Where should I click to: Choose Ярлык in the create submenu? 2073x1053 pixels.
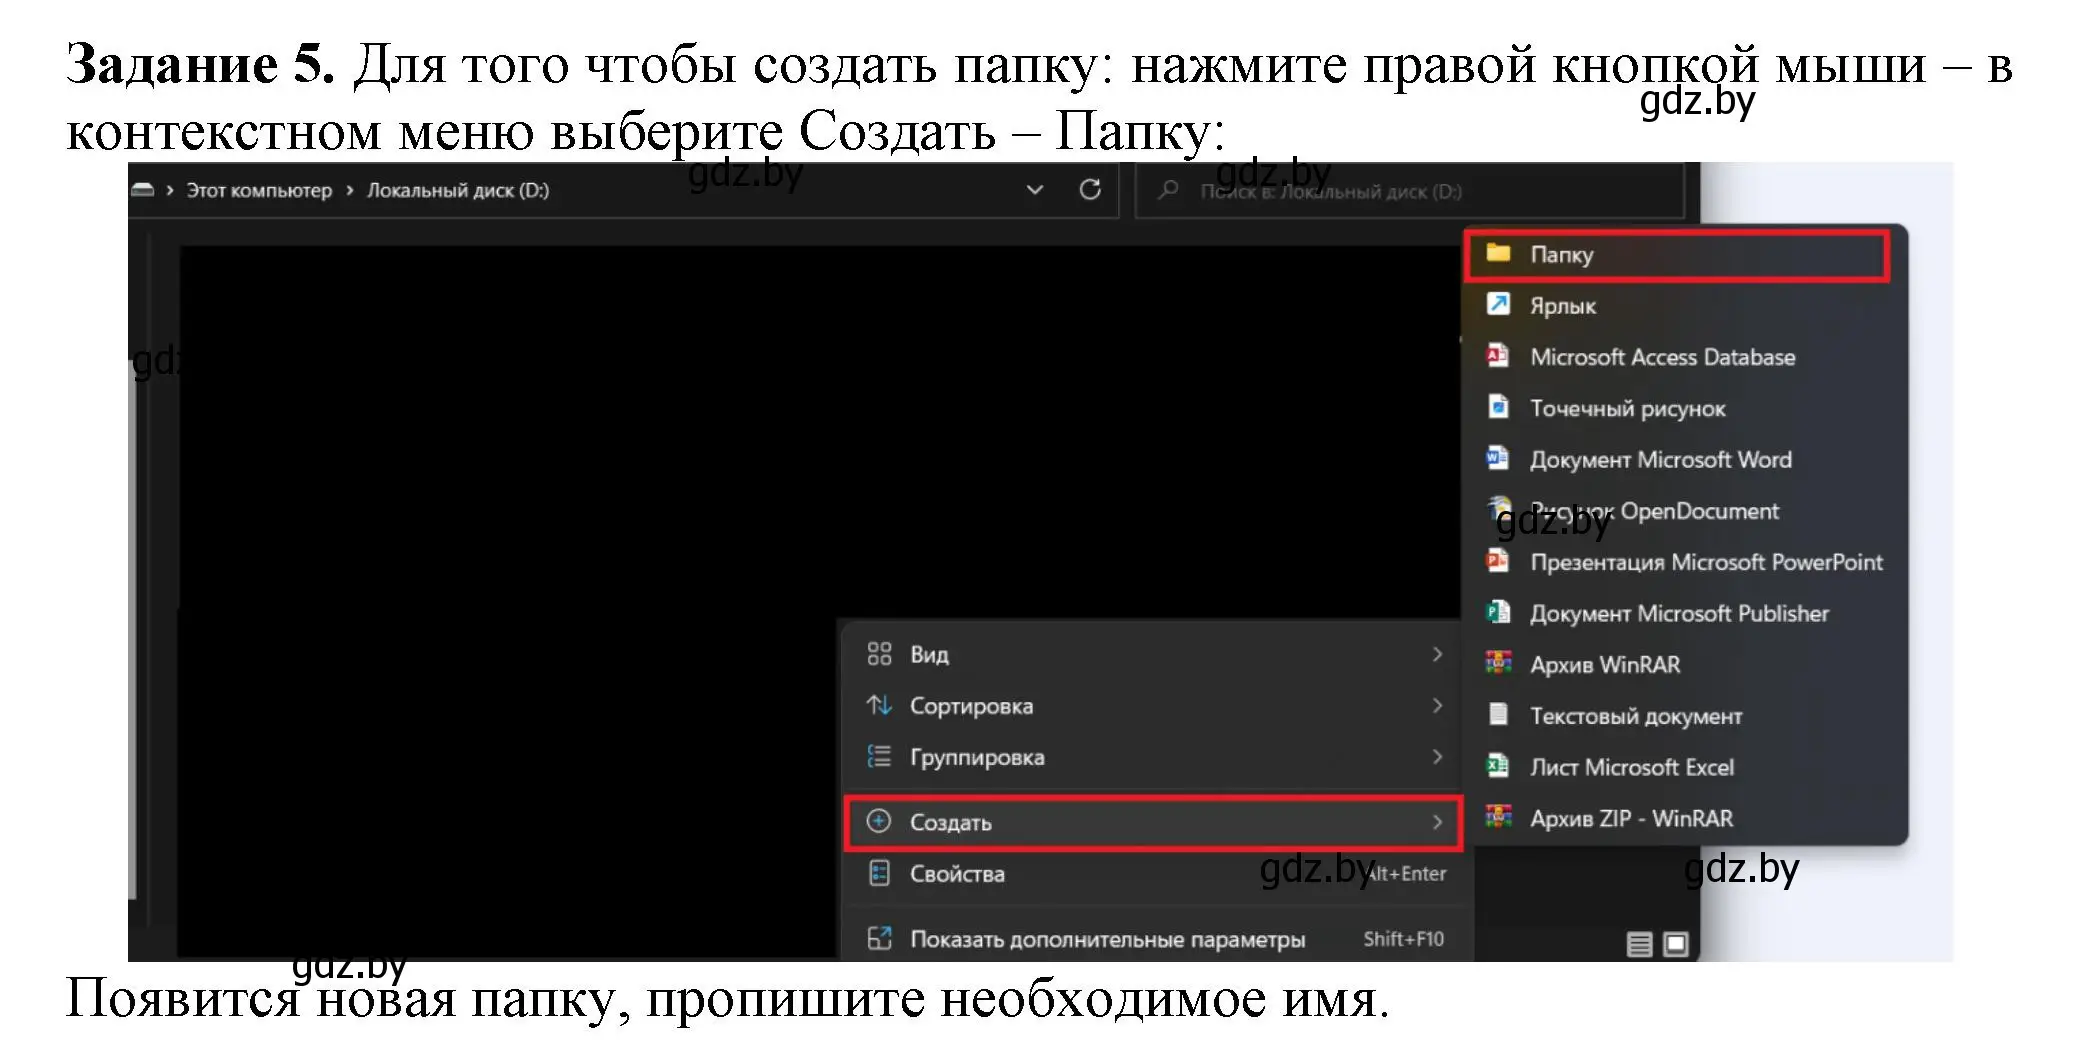(x=1676, y=306)
